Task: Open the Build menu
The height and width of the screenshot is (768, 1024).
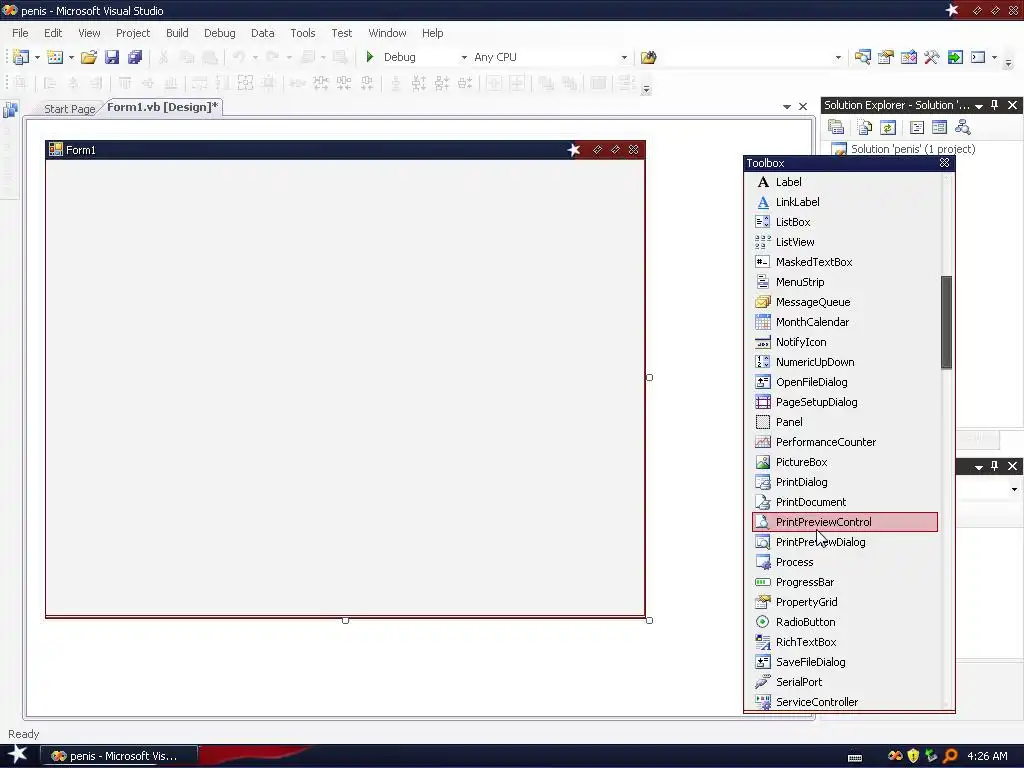Action: 177,33
